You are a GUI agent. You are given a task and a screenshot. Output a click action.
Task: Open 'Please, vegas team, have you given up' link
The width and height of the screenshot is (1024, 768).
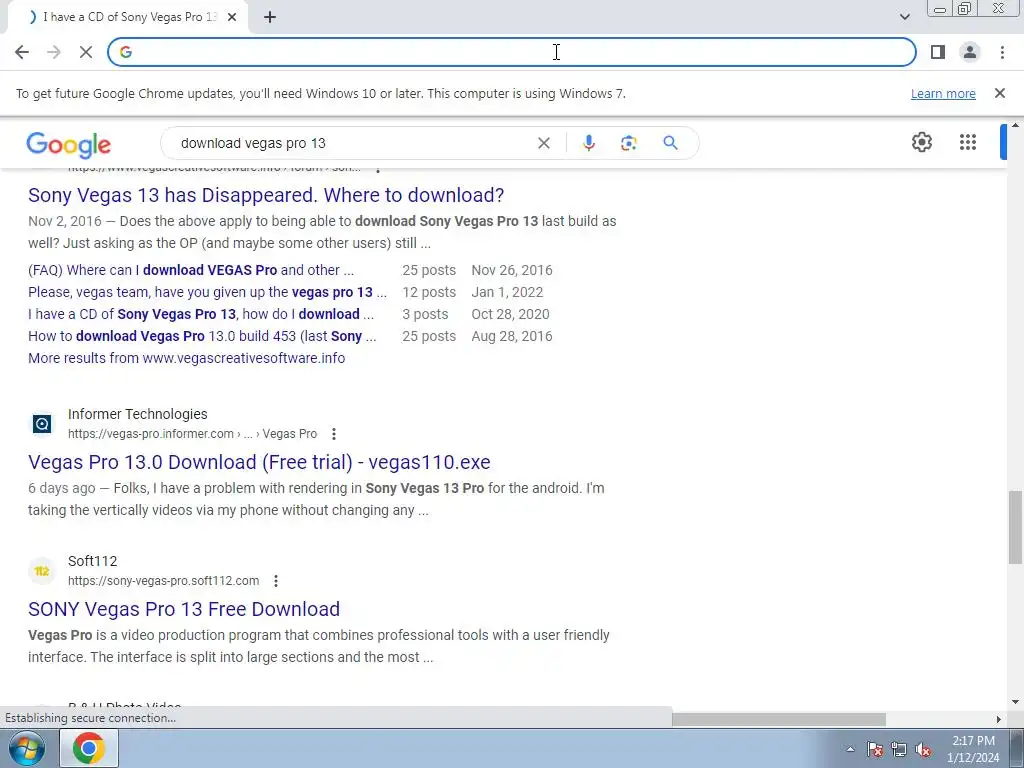point(207,292)
